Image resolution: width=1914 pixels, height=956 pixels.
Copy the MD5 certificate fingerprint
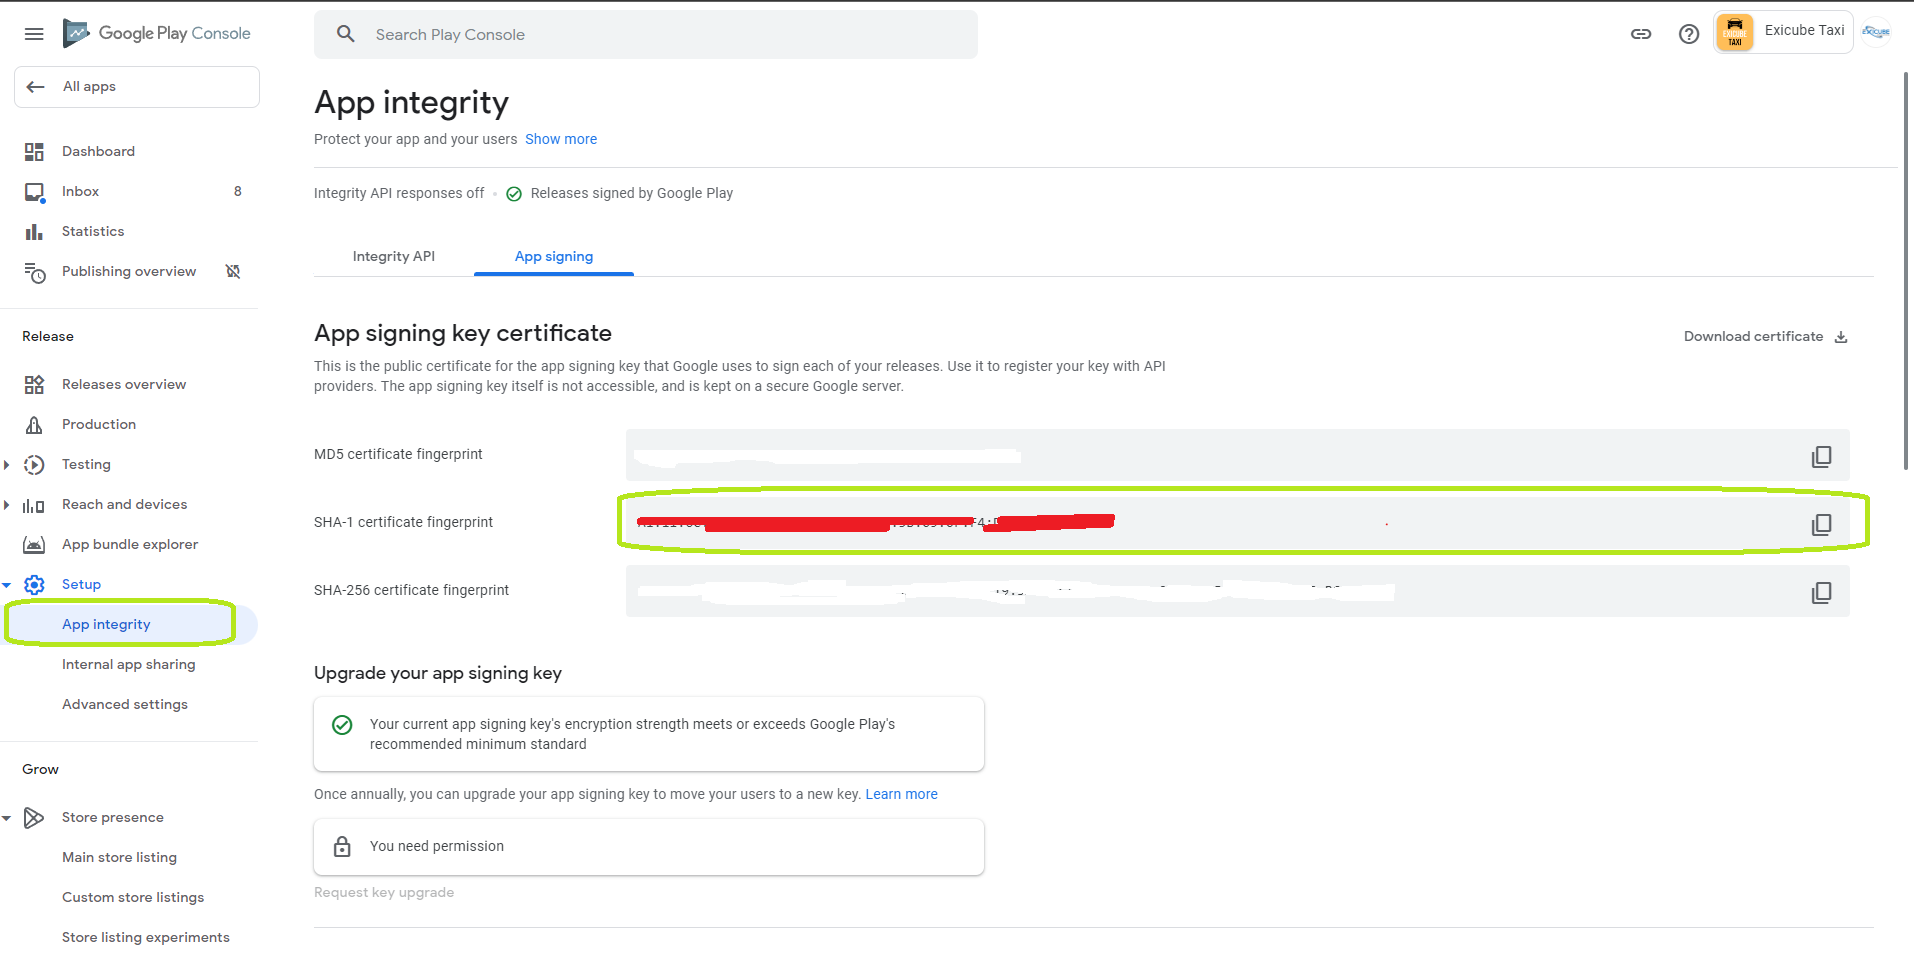(x=1821, y=456)
